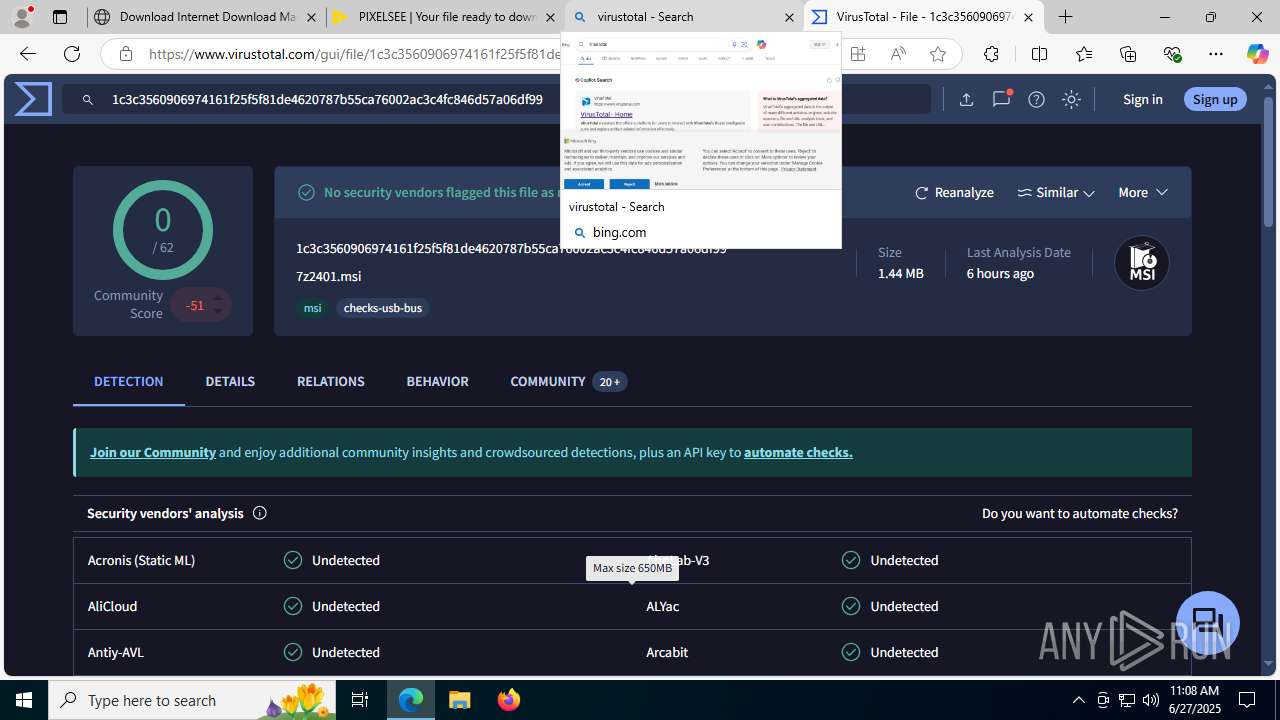
Task: Click the search magnifier icon in VirusTotal bar
Action: pyautogui.click(x=88, y=99)
